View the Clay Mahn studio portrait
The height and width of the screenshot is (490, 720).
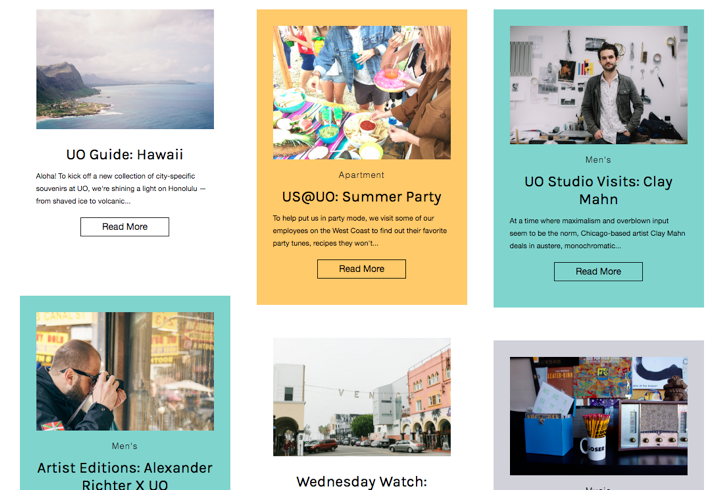click(598, 85)
